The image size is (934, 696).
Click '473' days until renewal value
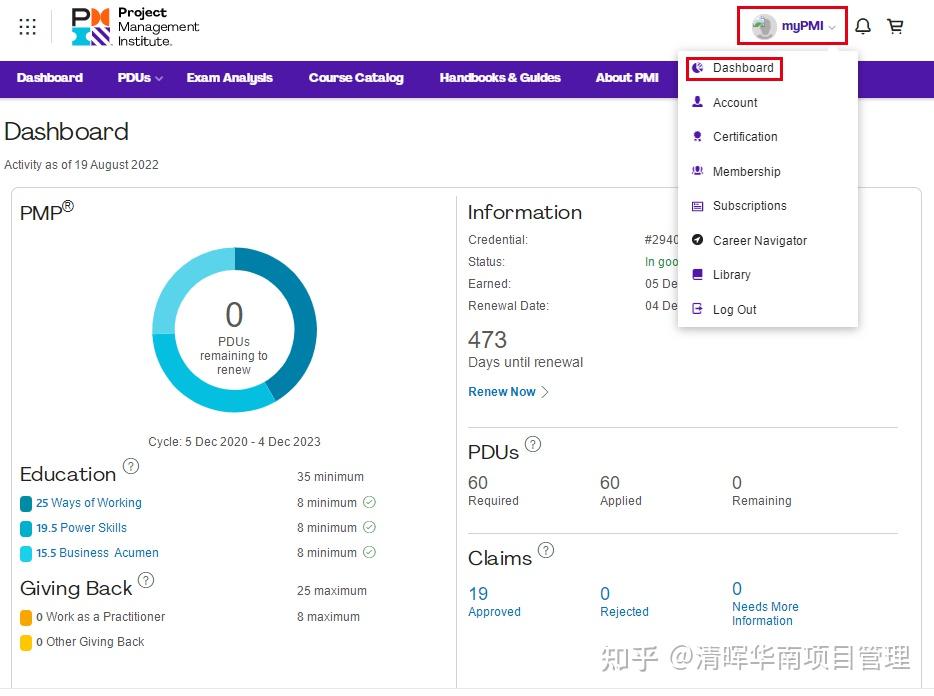click(487, 340)
